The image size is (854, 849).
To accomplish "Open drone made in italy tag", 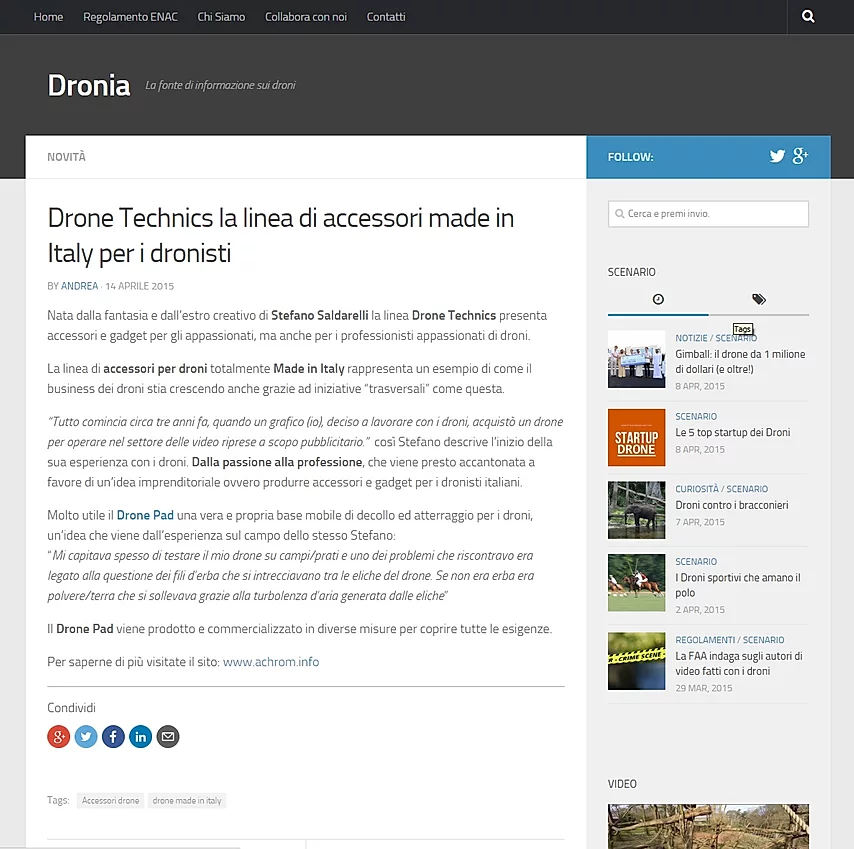I will pos(187,801).
